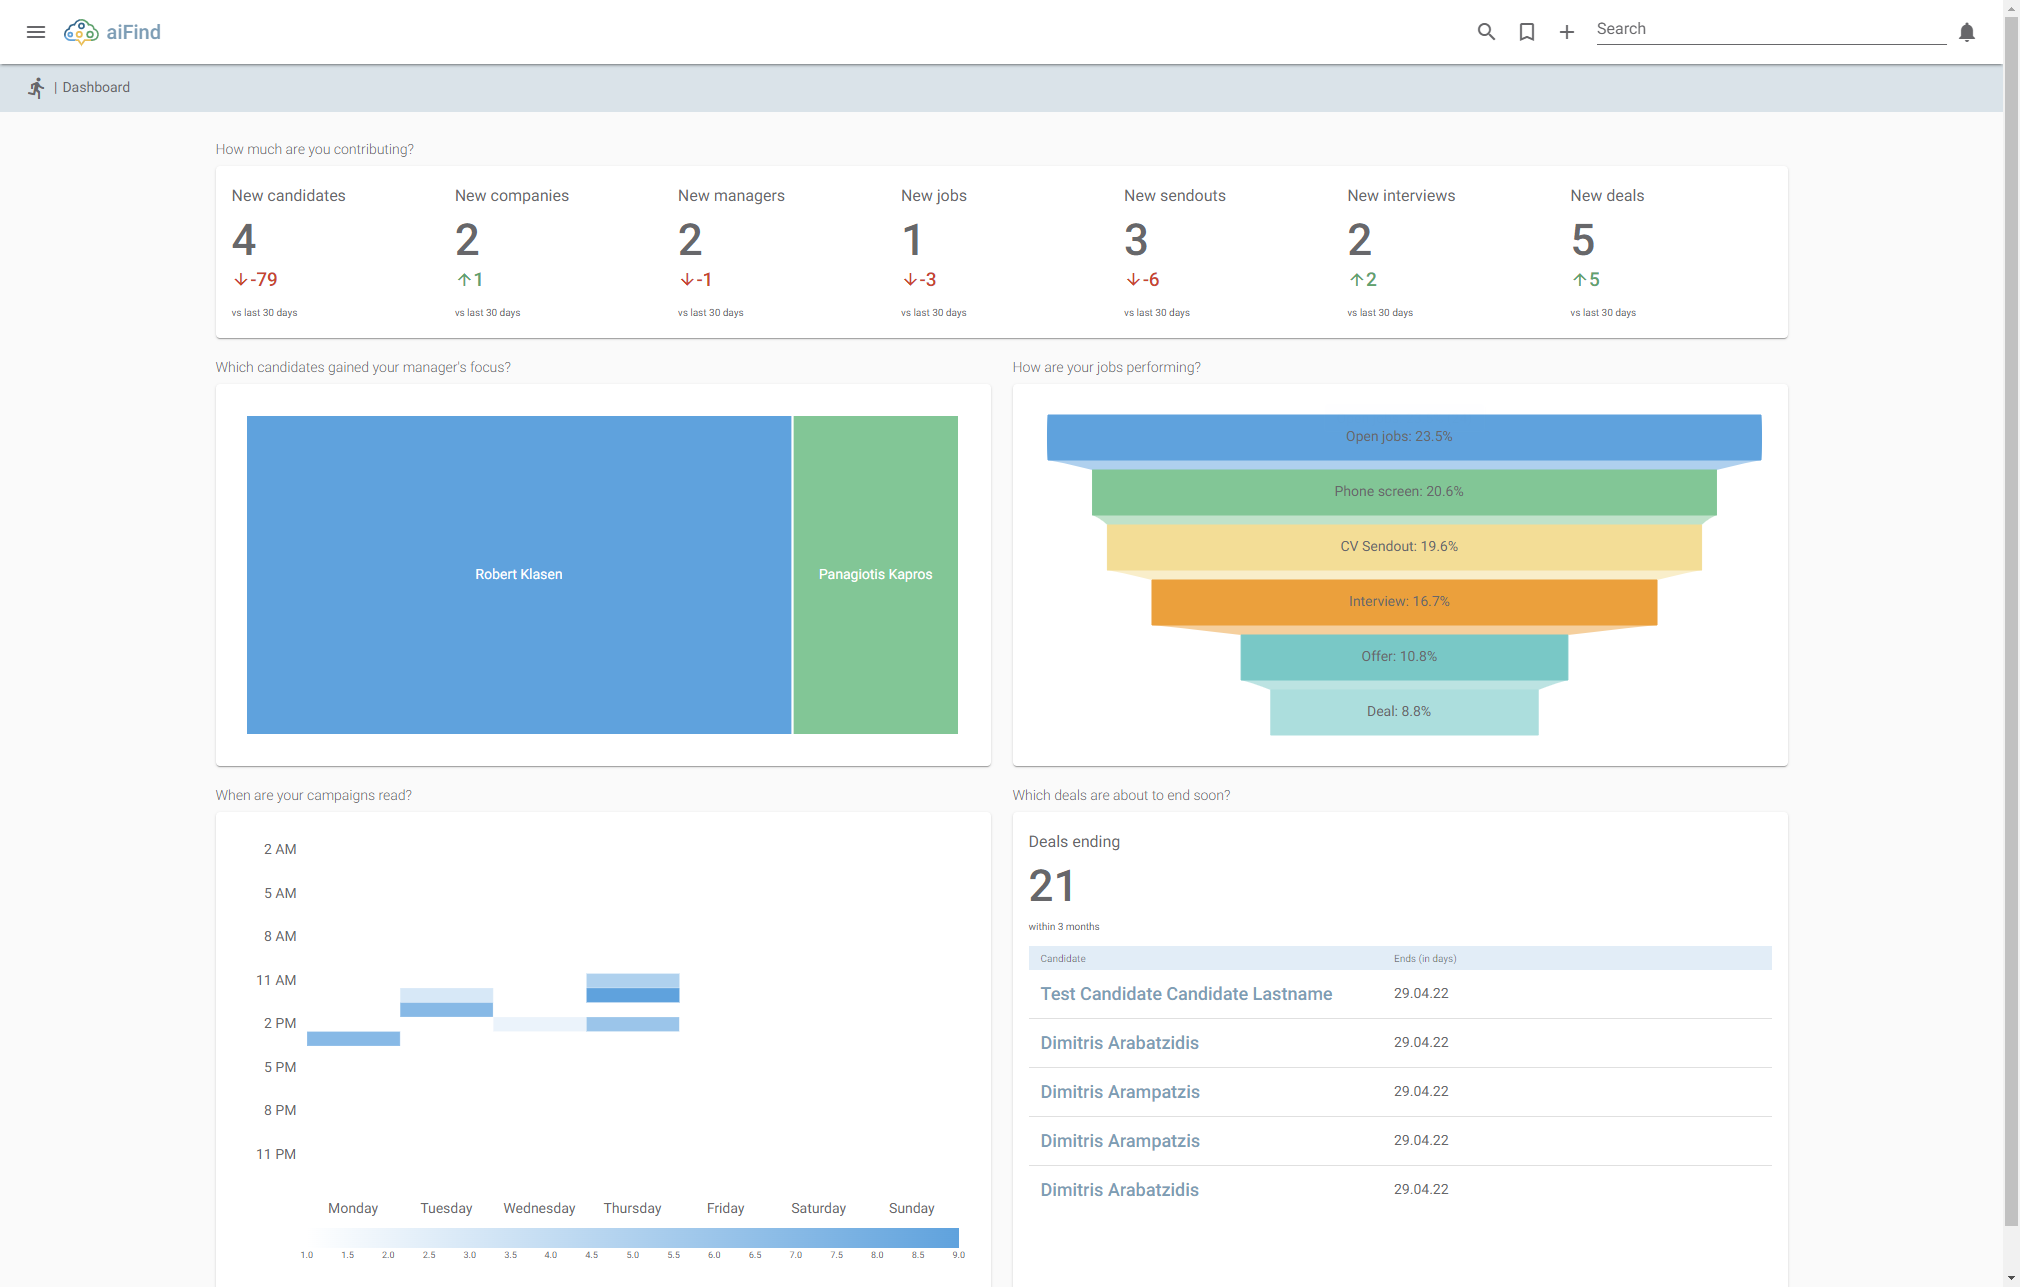The height and width of the screenshot is (1287, 2020).
Task: Click the search magnifier icon
Action: [1486, 31]
